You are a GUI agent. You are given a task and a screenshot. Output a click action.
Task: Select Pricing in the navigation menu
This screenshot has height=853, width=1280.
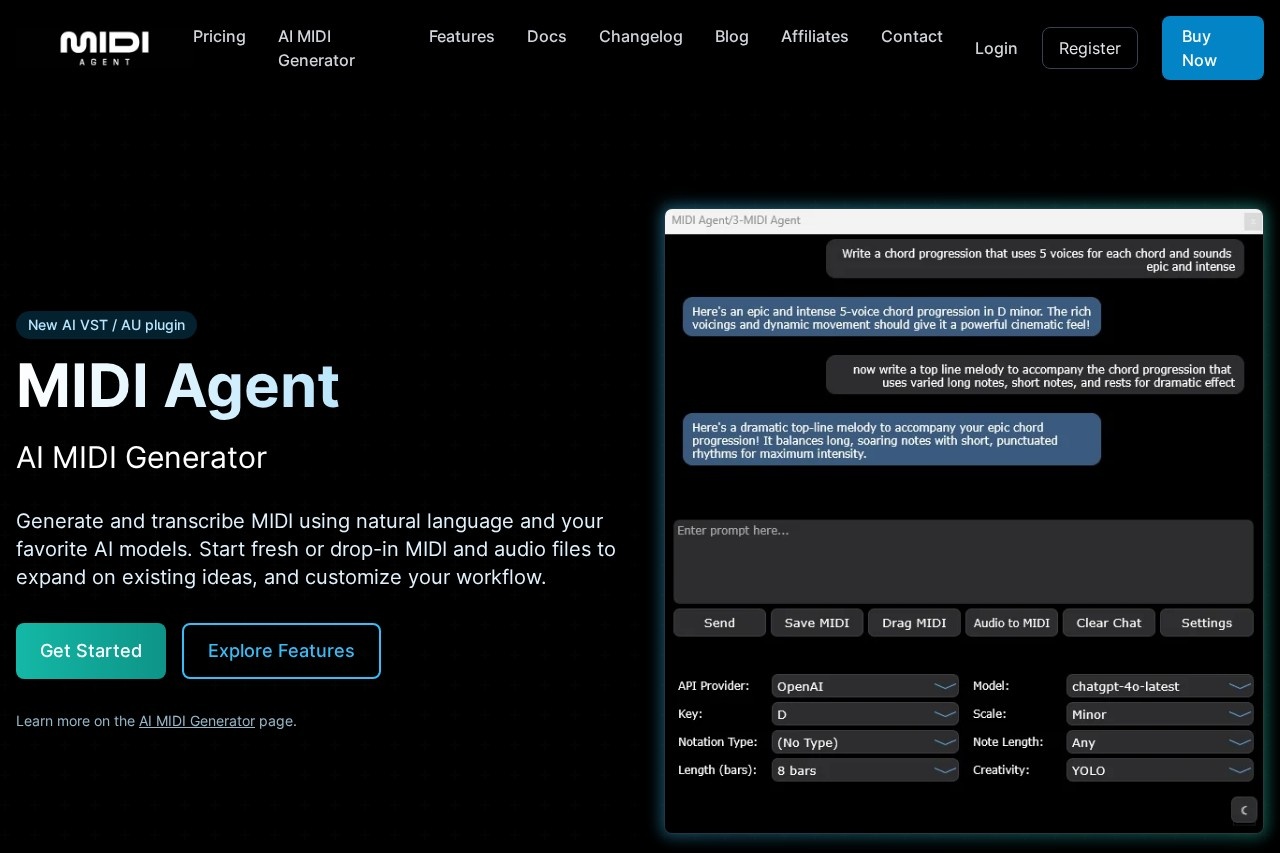click(x=219, y=36)
